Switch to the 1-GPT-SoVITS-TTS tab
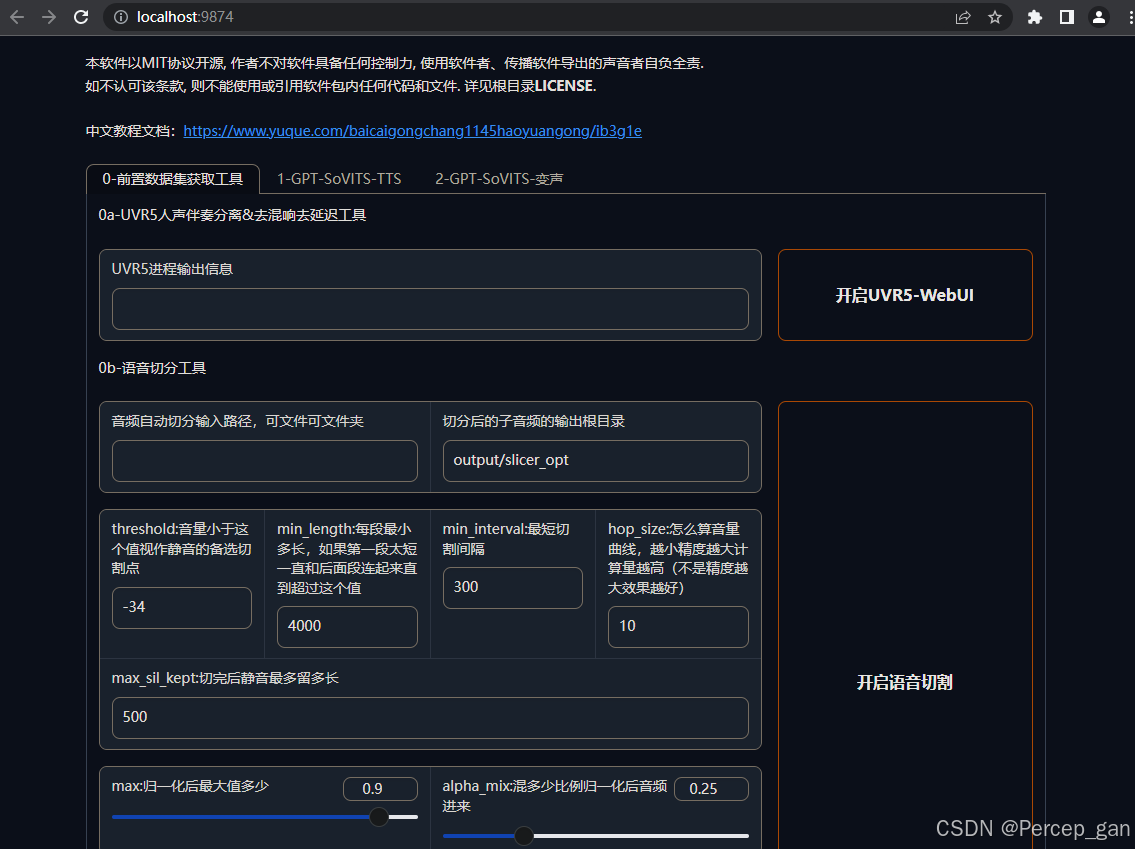 tap(339, 179)
